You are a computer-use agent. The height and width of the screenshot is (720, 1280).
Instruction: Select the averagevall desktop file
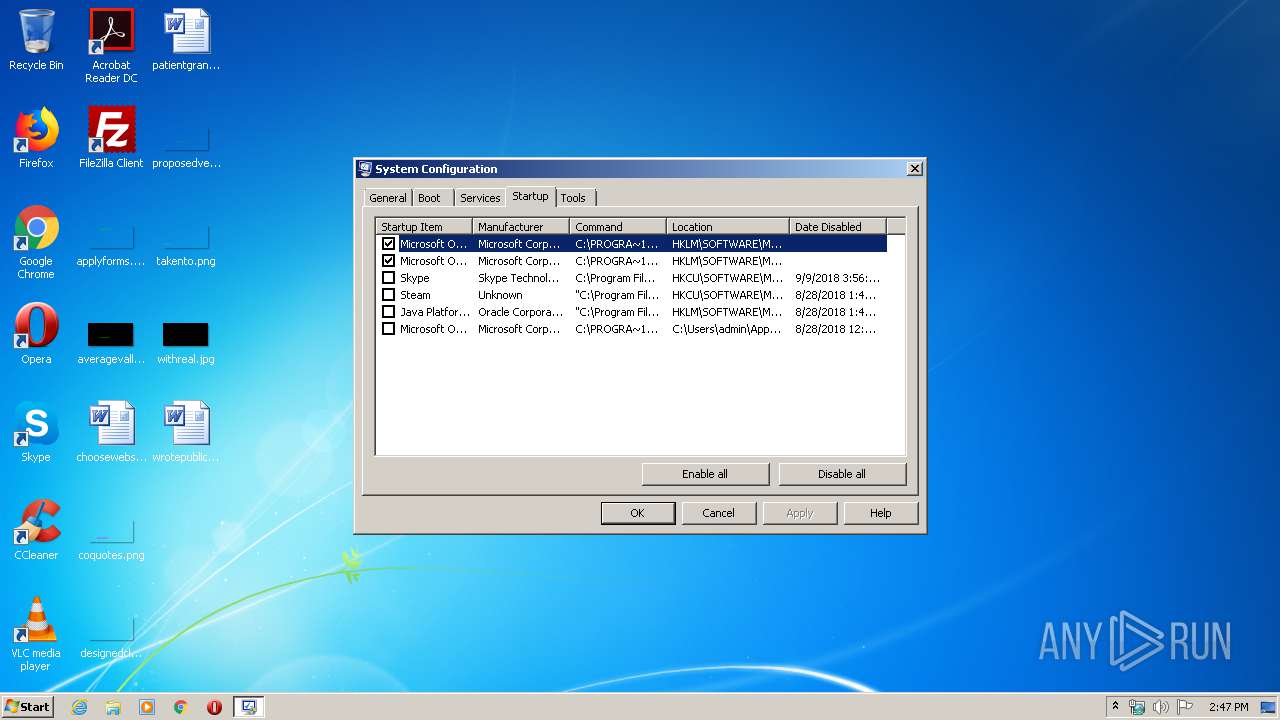tap(111, 342)
